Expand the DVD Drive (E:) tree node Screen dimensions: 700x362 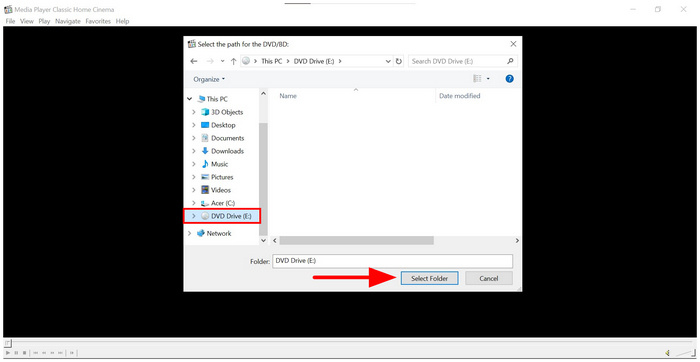[193, 216]
